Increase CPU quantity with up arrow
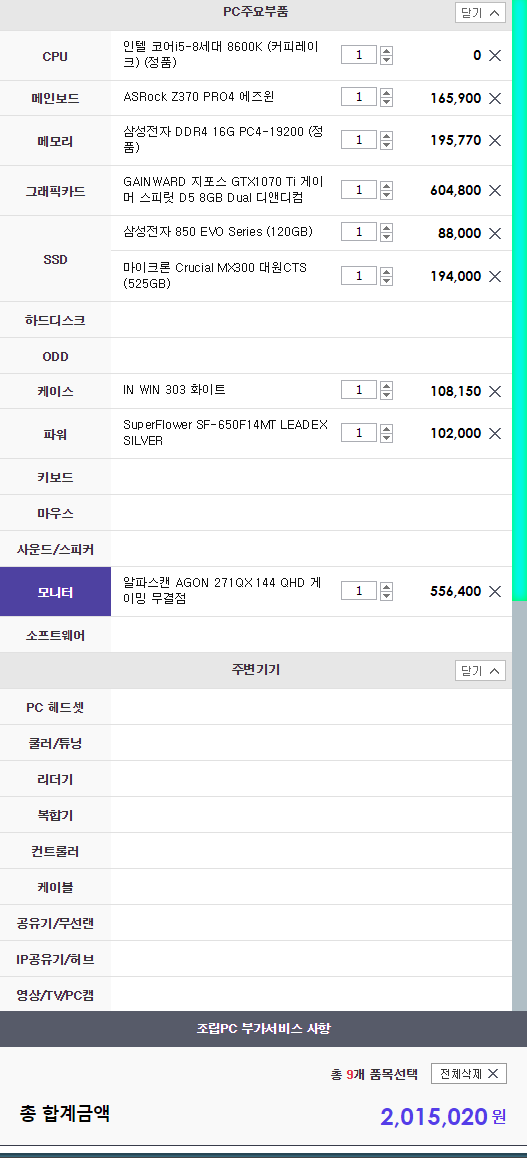This screenshot has width=527, height=1158. (x=387, y=50)
